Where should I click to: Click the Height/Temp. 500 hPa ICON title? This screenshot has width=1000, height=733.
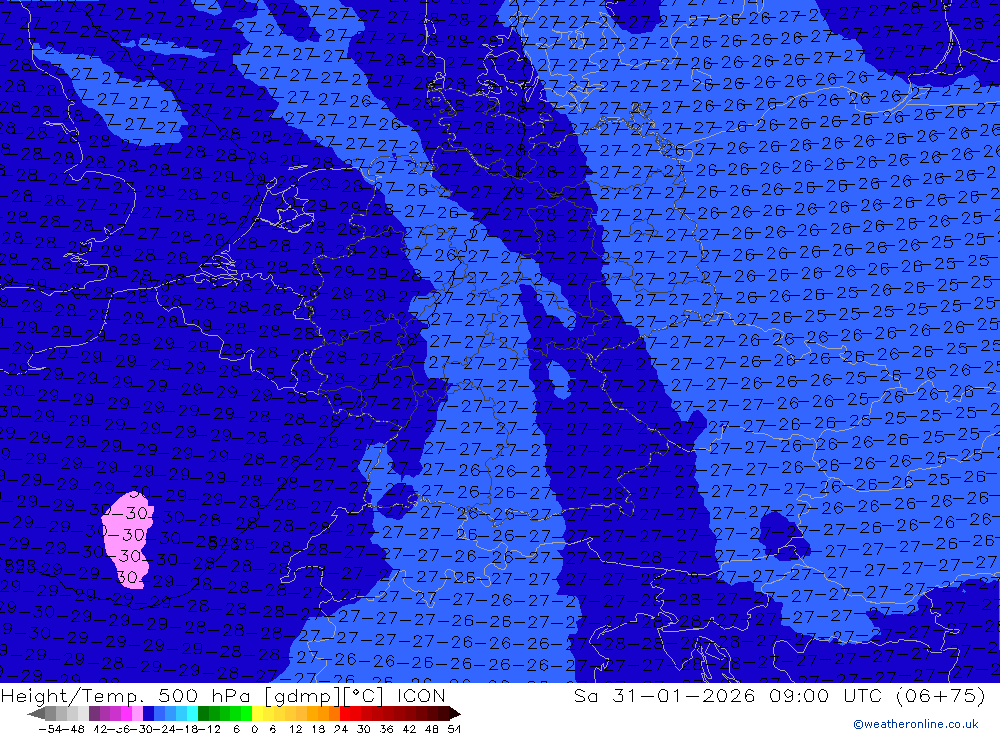point(223,695)
